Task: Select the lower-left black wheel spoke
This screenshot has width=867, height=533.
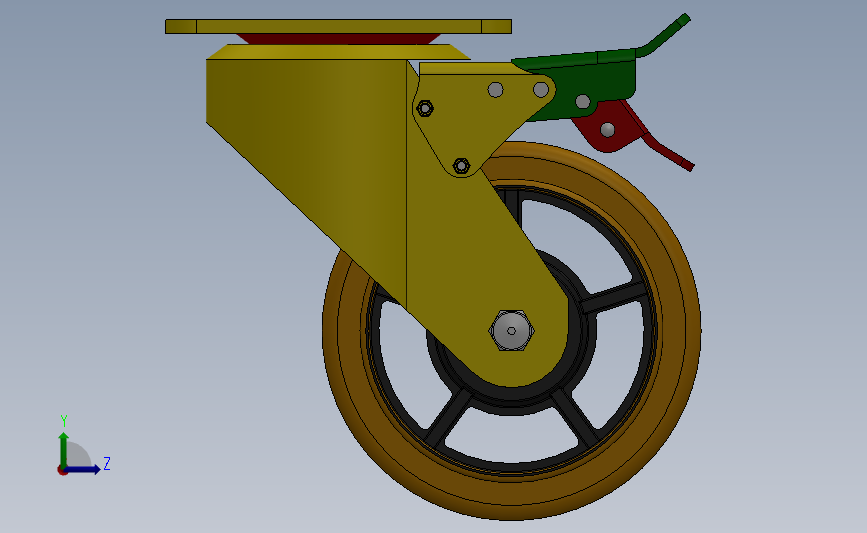Action: point(449,417)
